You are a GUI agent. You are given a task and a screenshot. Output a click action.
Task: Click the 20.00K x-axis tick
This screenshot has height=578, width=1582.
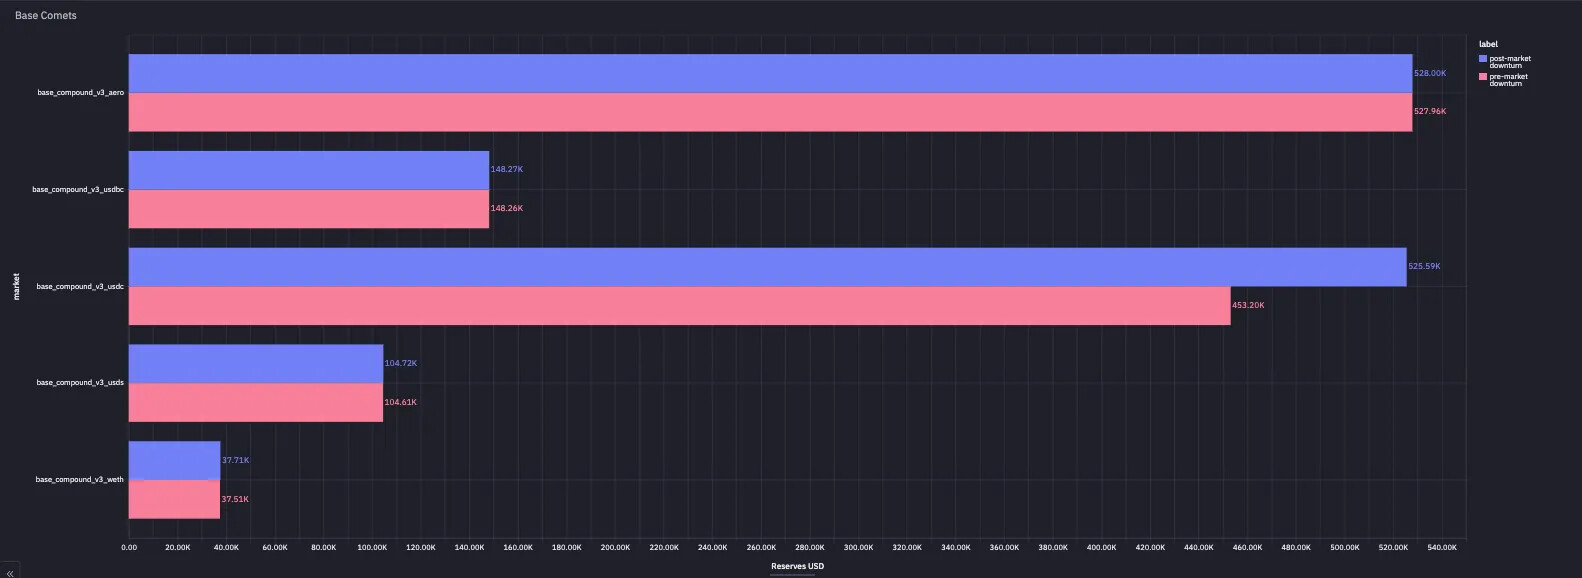click(x=178, y=548)
